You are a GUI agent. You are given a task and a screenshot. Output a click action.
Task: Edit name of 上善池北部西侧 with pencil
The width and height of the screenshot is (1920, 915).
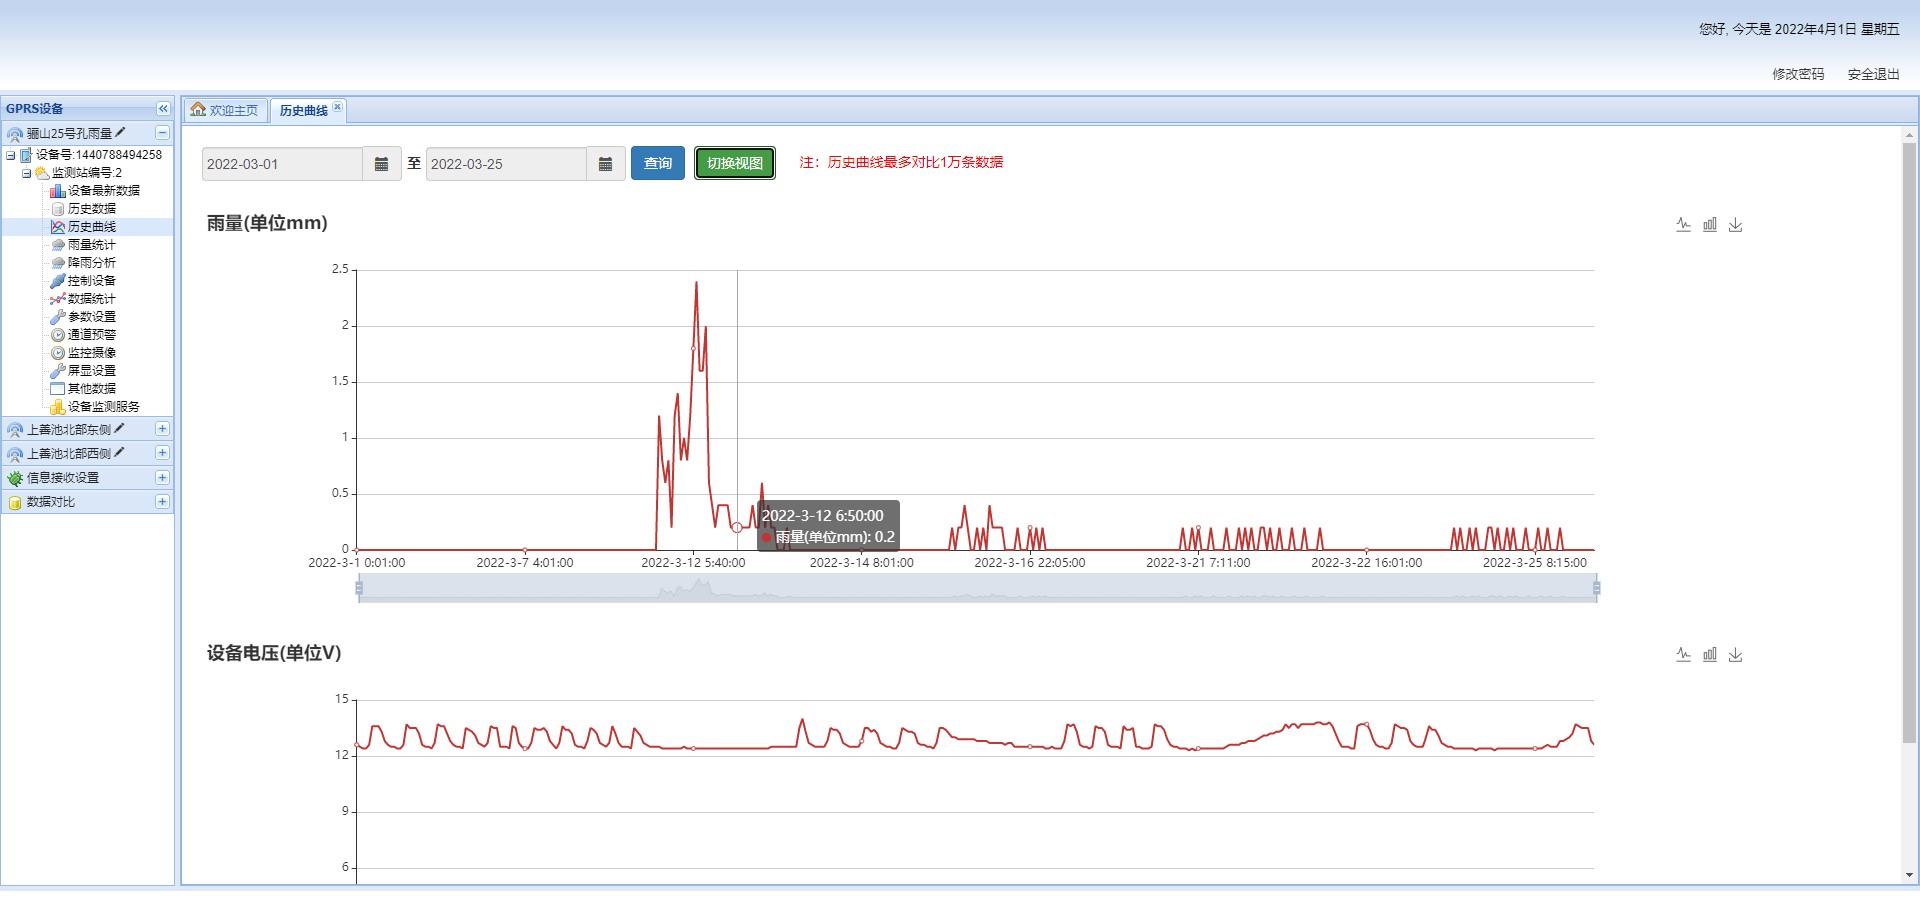click(120, 452)
